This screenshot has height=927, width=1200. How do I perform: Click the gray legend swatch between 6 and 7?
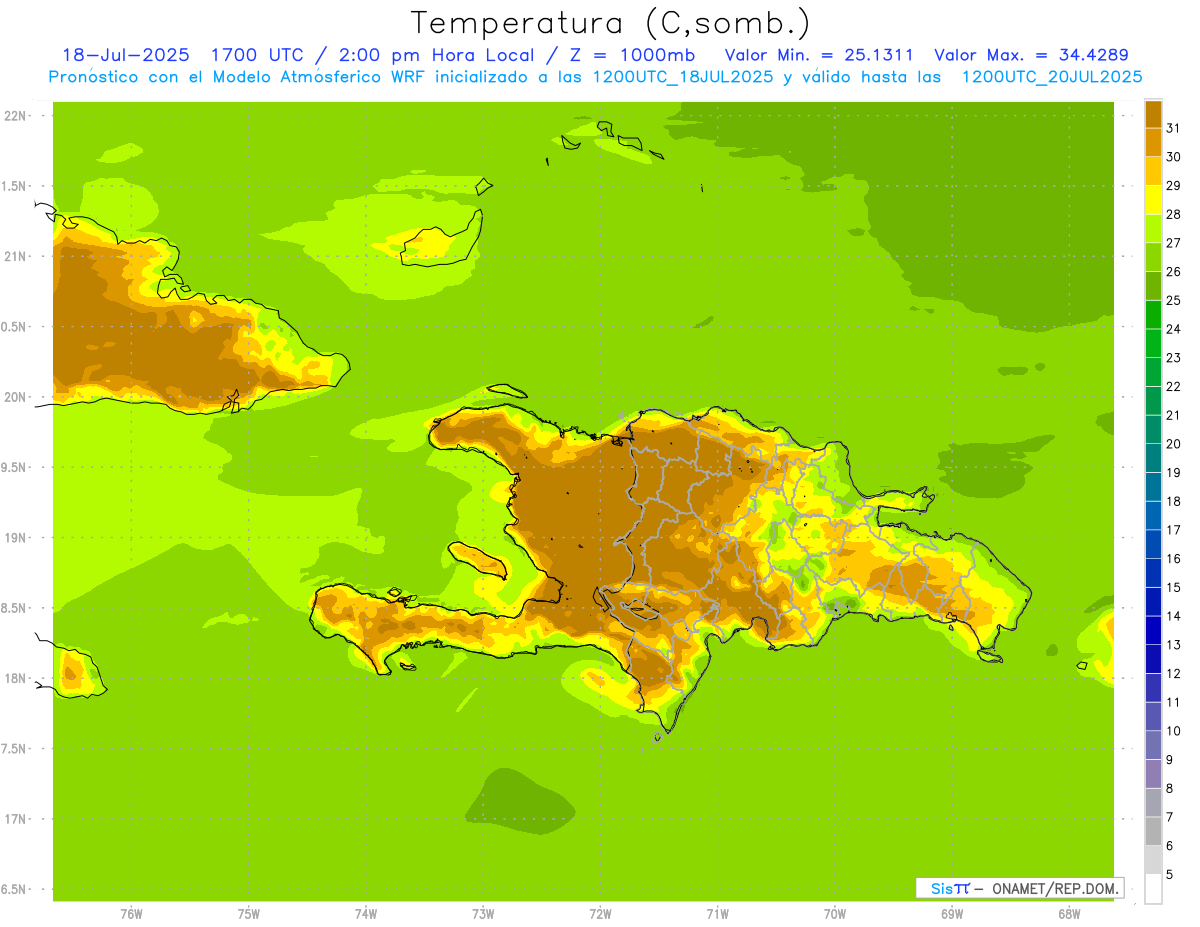[x=1153, y=832]
